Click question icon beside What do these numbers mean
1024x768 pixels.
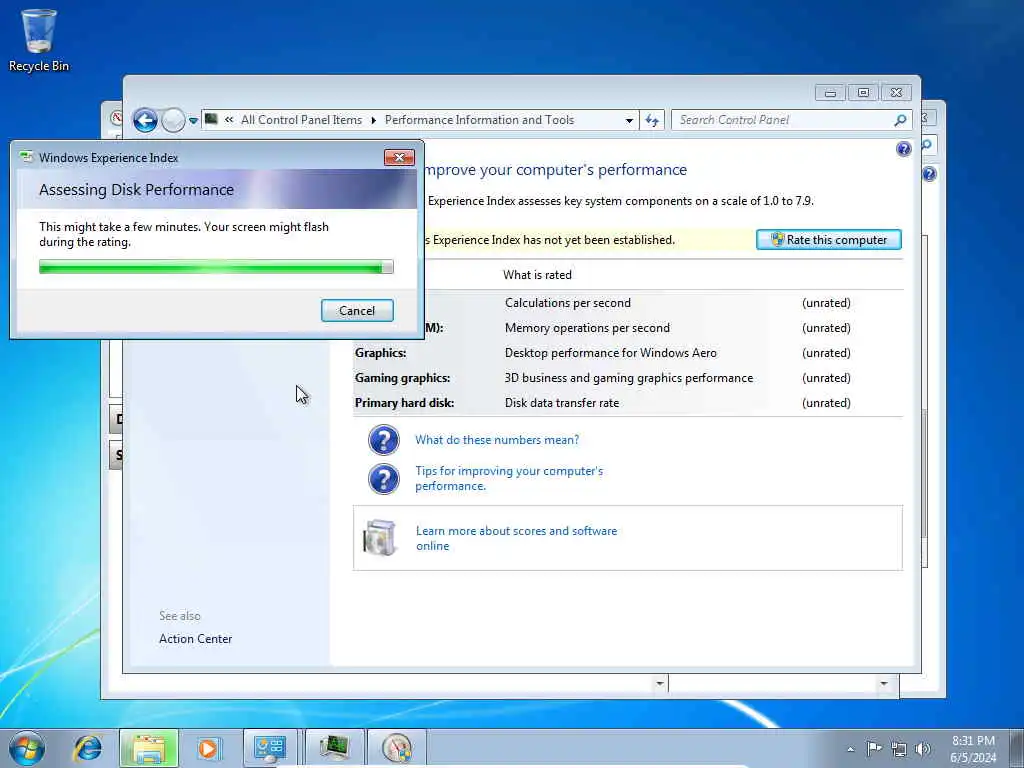point(384,440)
